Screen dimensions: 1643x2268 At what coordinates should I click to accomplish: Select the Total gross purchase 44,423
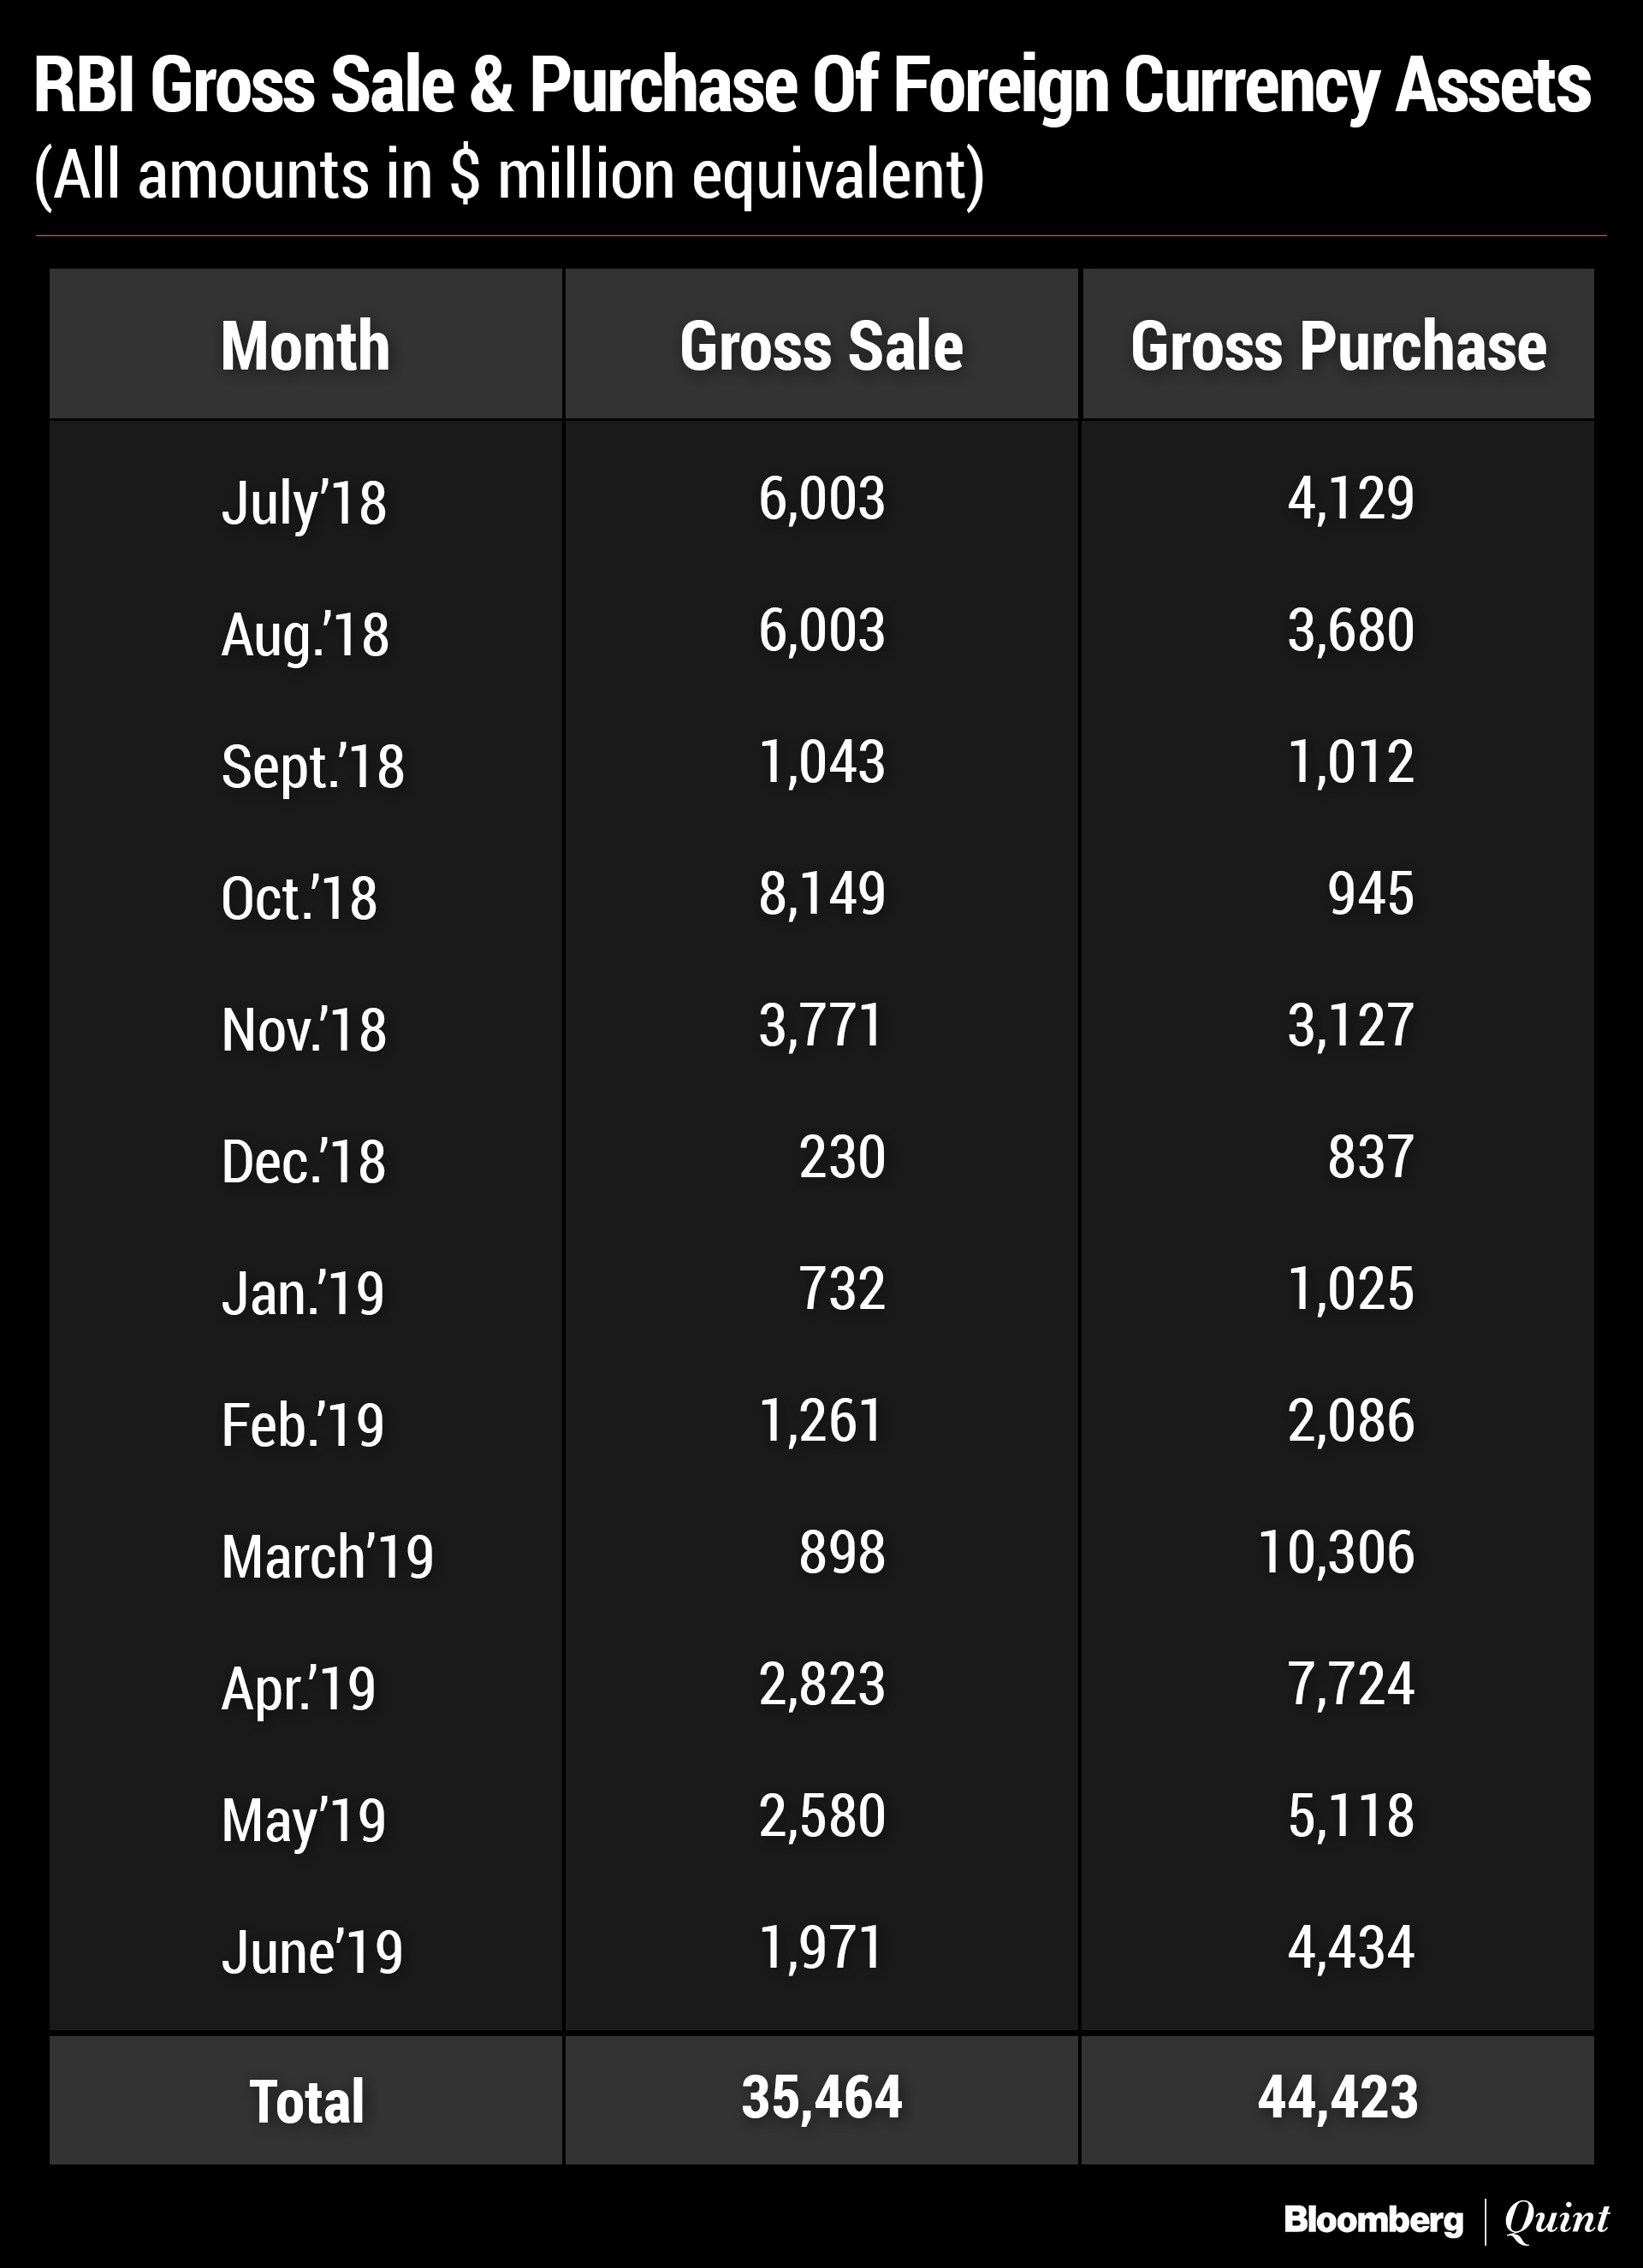[x=1338, y=2097]
